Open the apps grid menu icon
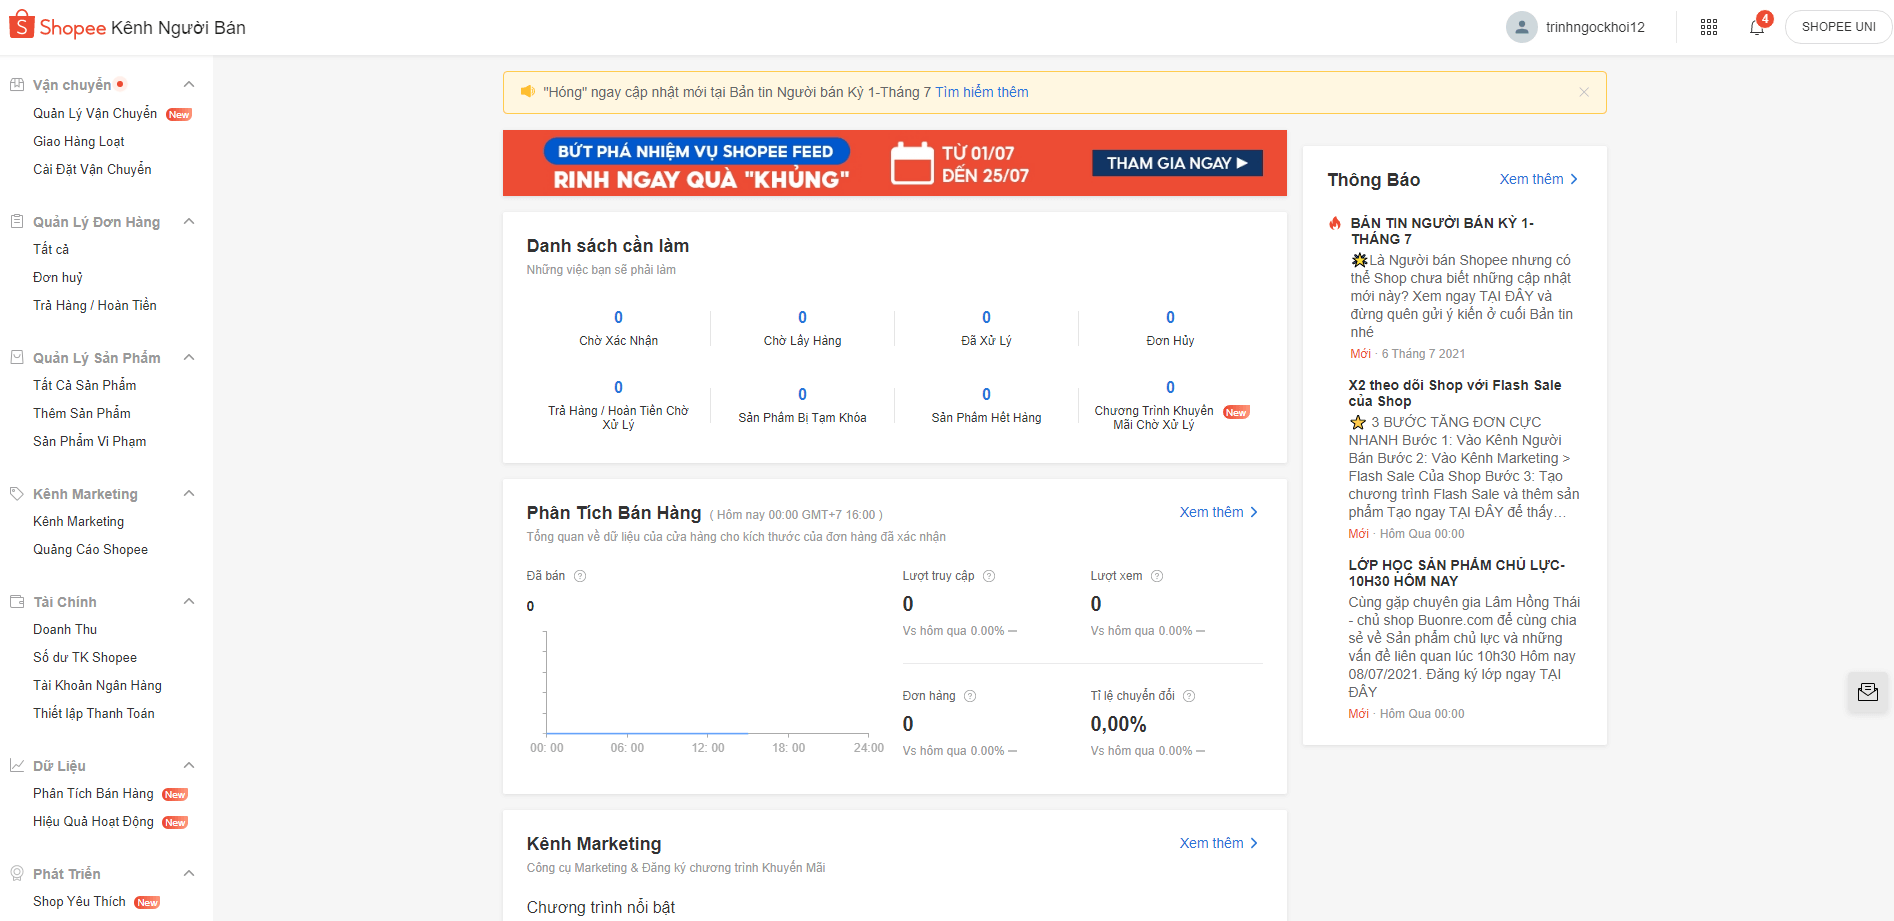The image size is (1894, 921). [1709, 27]
